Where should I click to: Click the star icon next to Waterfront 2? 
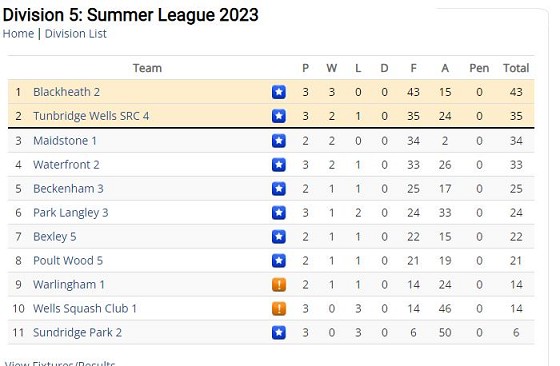tap(279, 165)
